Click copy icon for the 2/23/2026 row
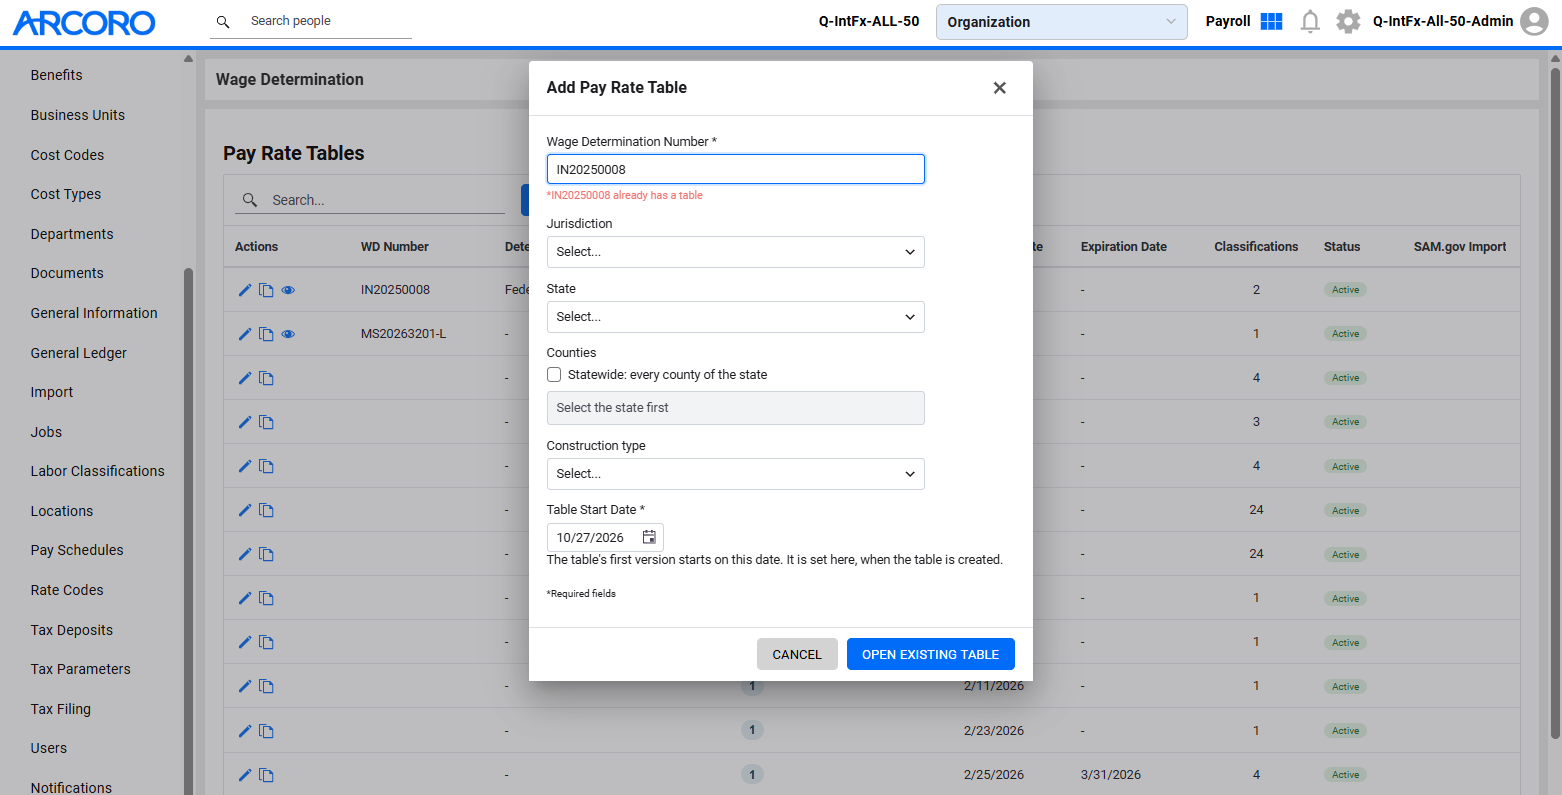The image size is (1562, 795). click(x=266, y=731)
